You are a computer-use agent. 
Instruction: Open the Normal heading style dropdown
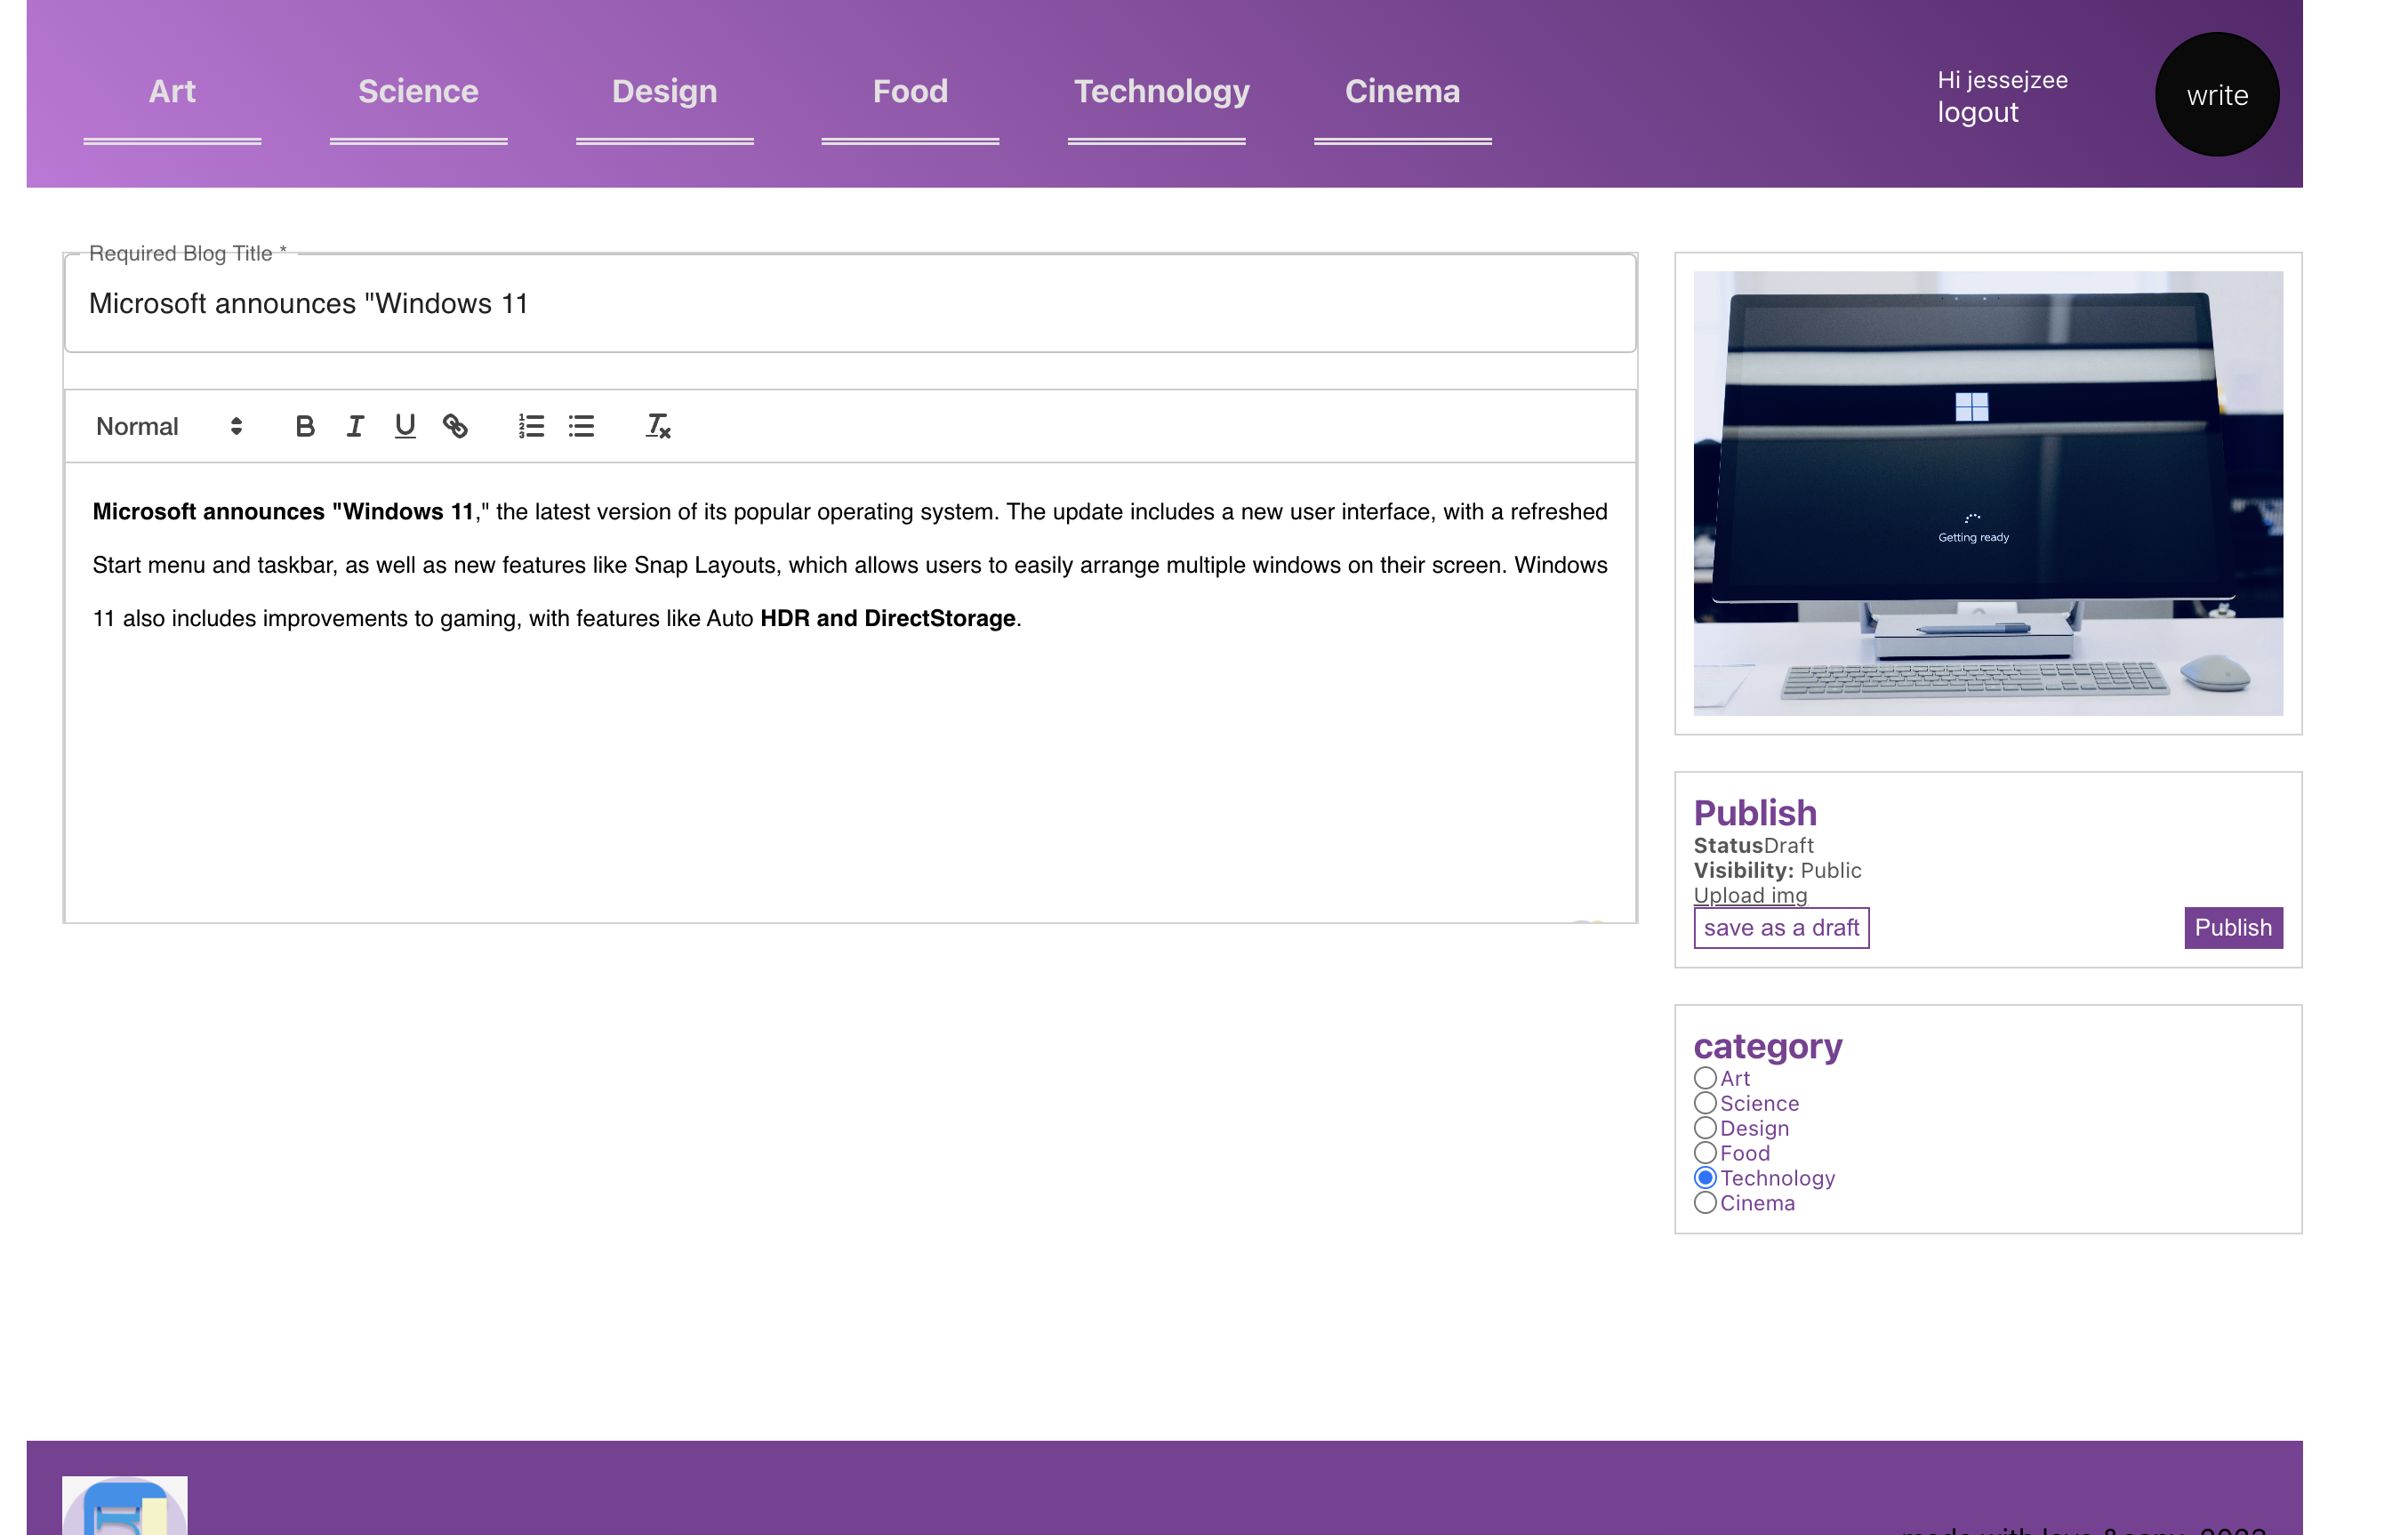pyautogui.click(x=168, y=427)
